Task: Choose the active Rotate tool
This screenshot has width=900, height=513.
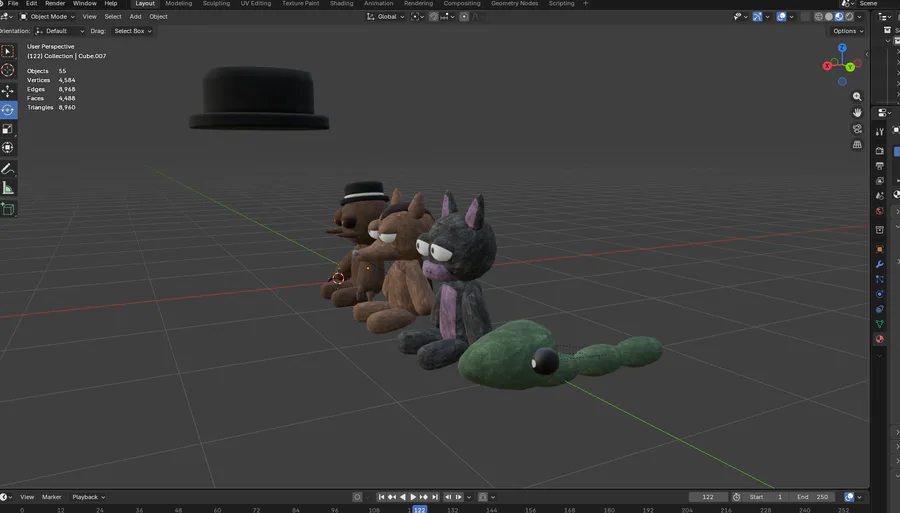Action: point(8,110)
